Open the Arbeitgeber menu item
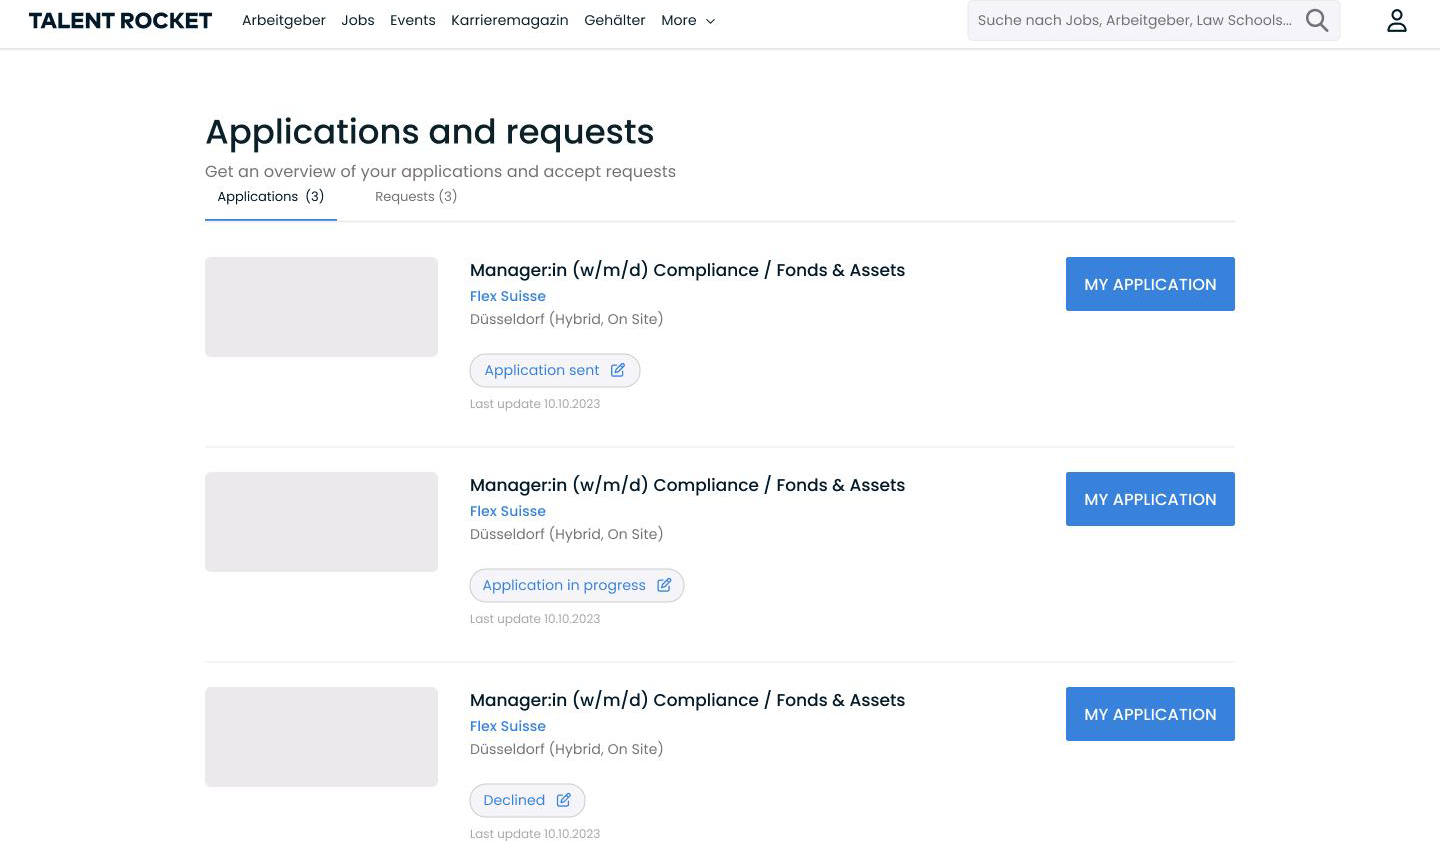 click(284, 20)
